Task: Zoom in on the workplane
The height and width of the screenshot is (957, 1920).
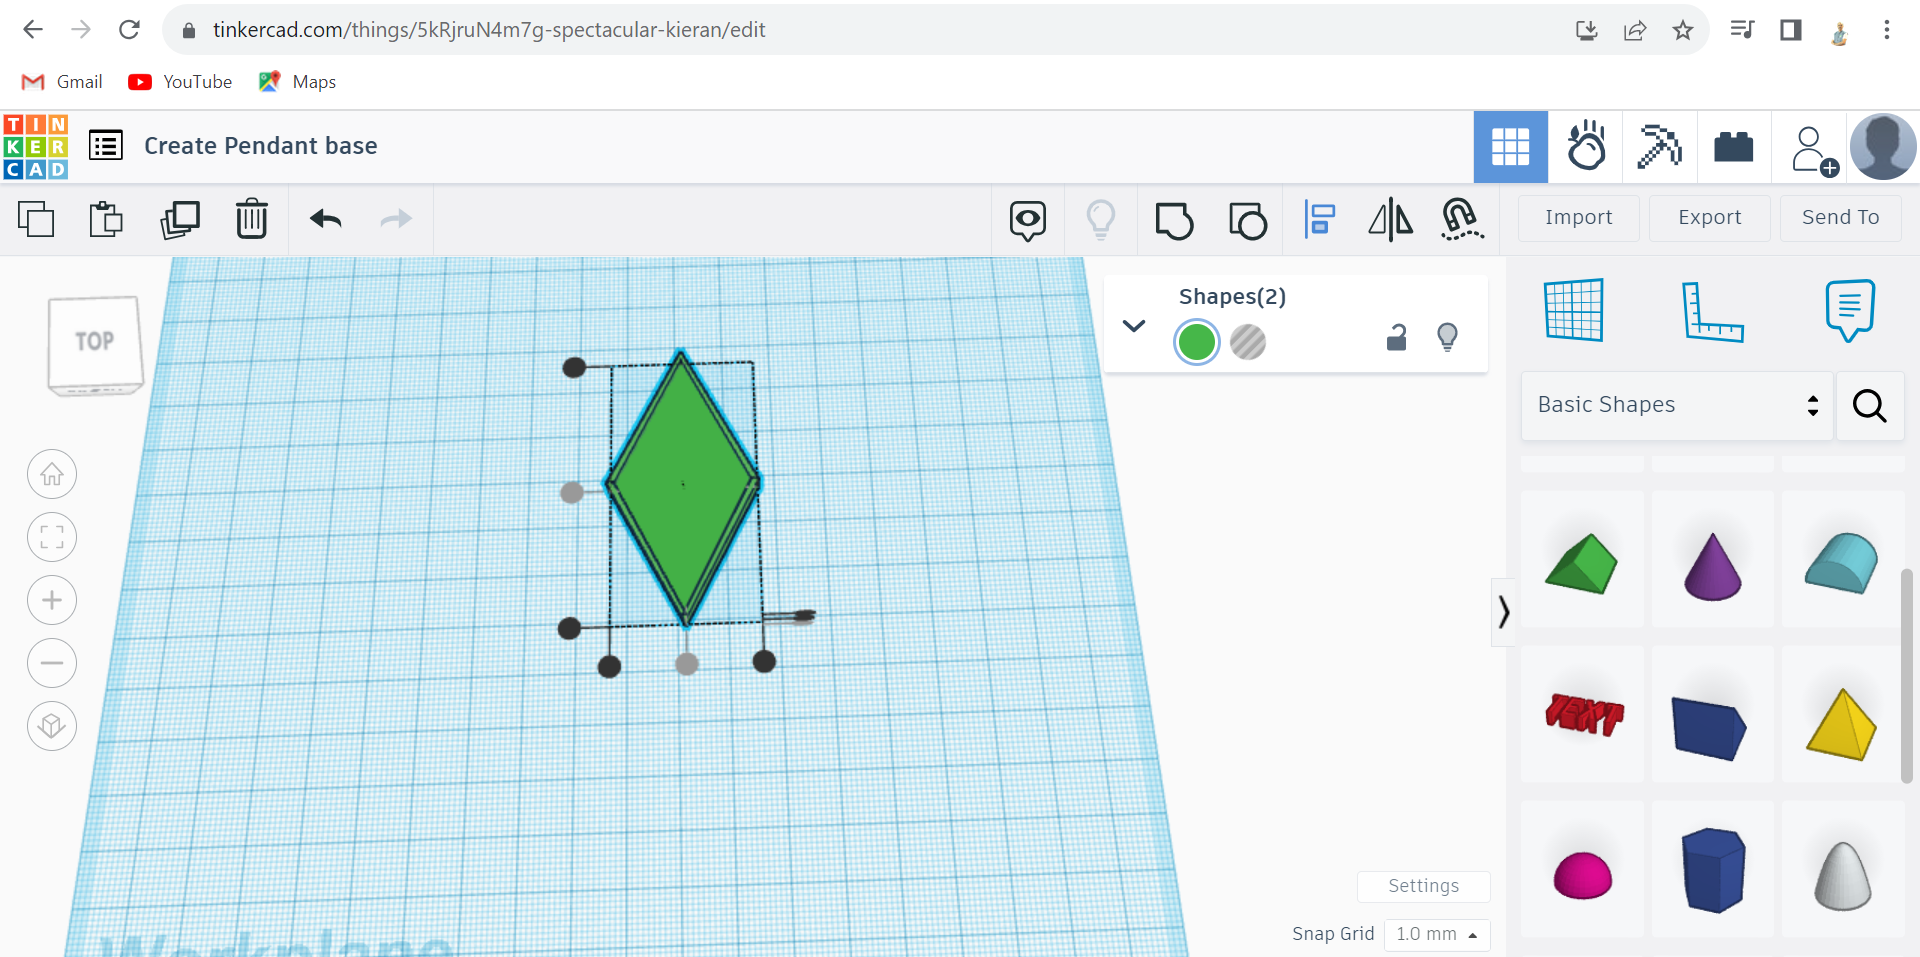Action: coord(52,600)
